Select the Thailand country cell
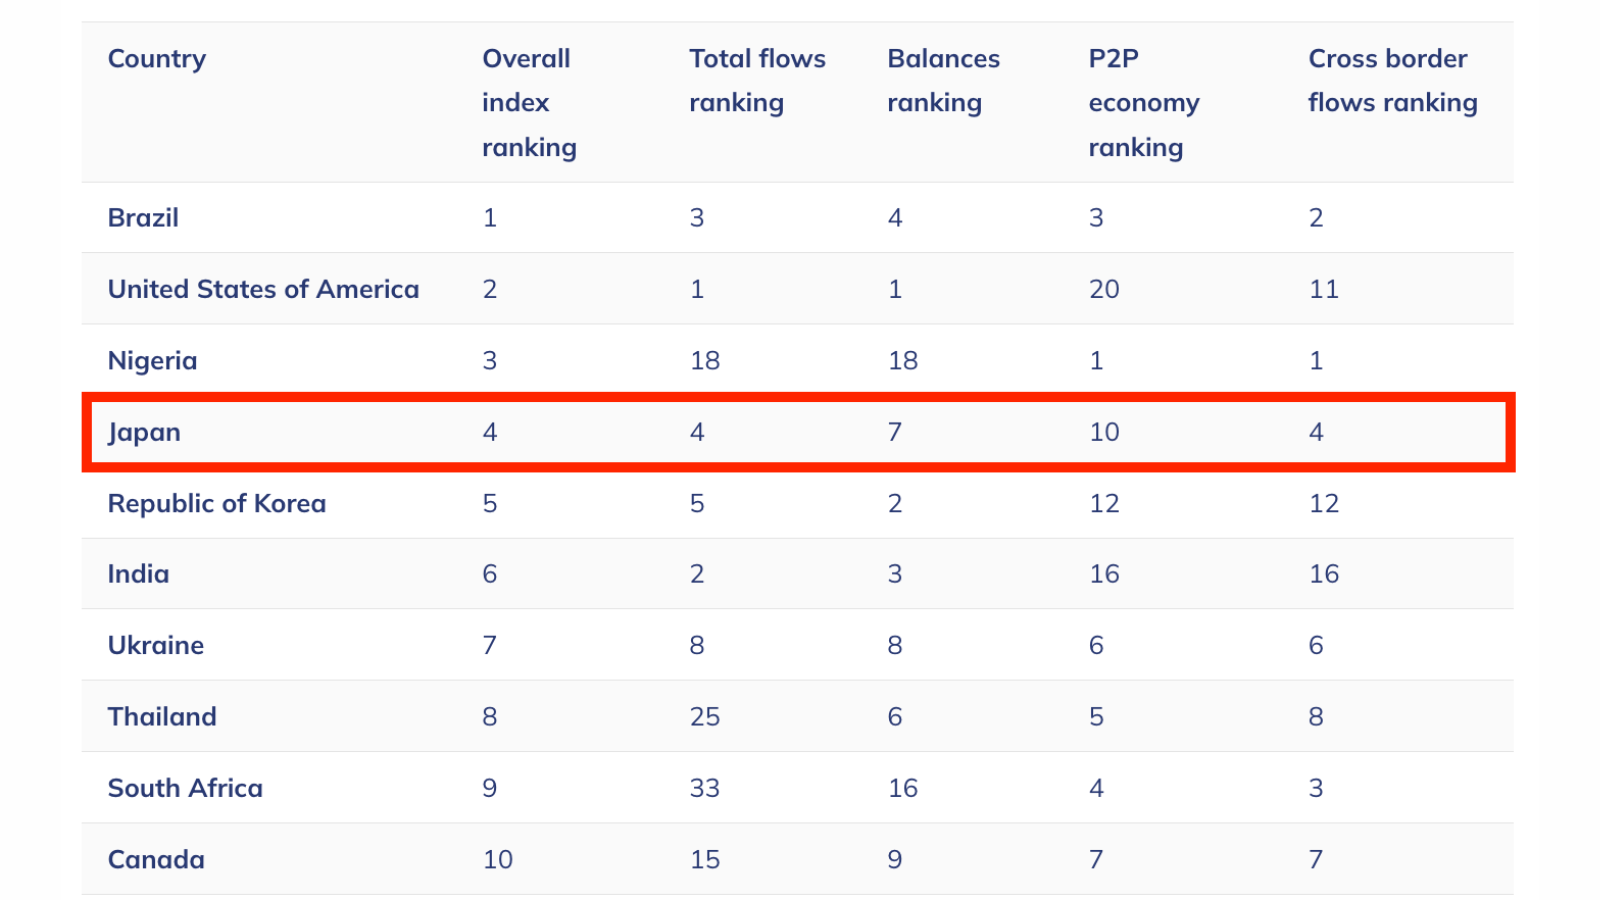This screenshot has width=1600, height=900. [x=162, y=717]
